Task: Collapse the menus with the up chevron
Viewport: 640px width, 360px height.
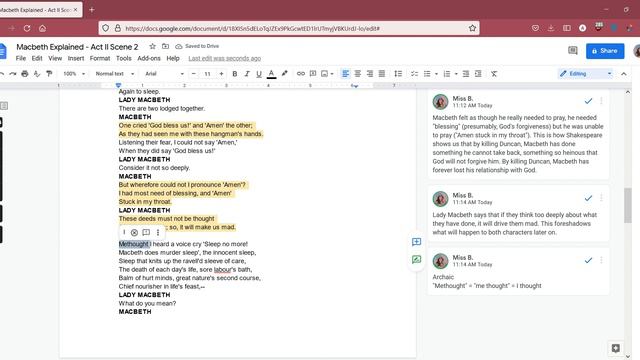Action: pyautogui.click(x=624, y=74)
